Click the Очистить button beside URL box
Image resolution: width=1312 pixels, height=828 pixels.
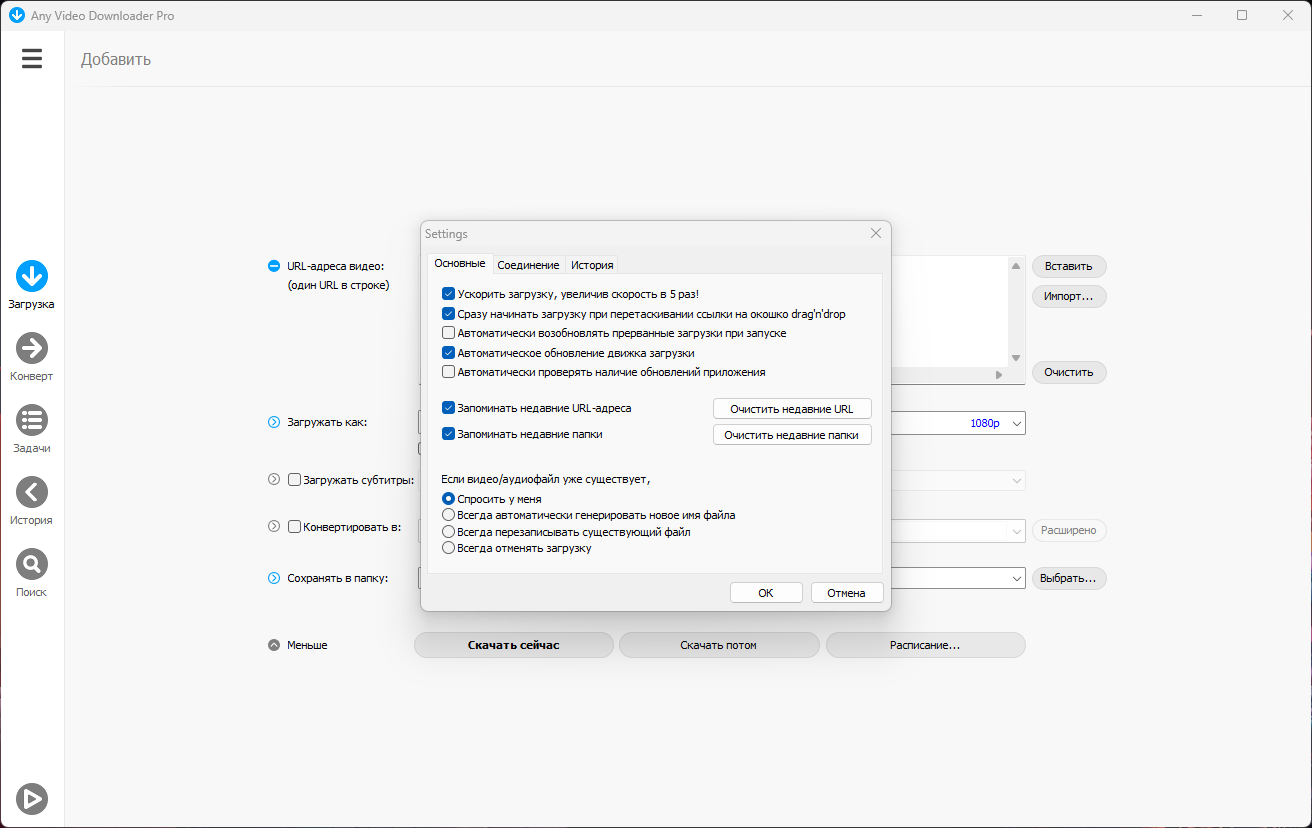tap(1069, 372)
